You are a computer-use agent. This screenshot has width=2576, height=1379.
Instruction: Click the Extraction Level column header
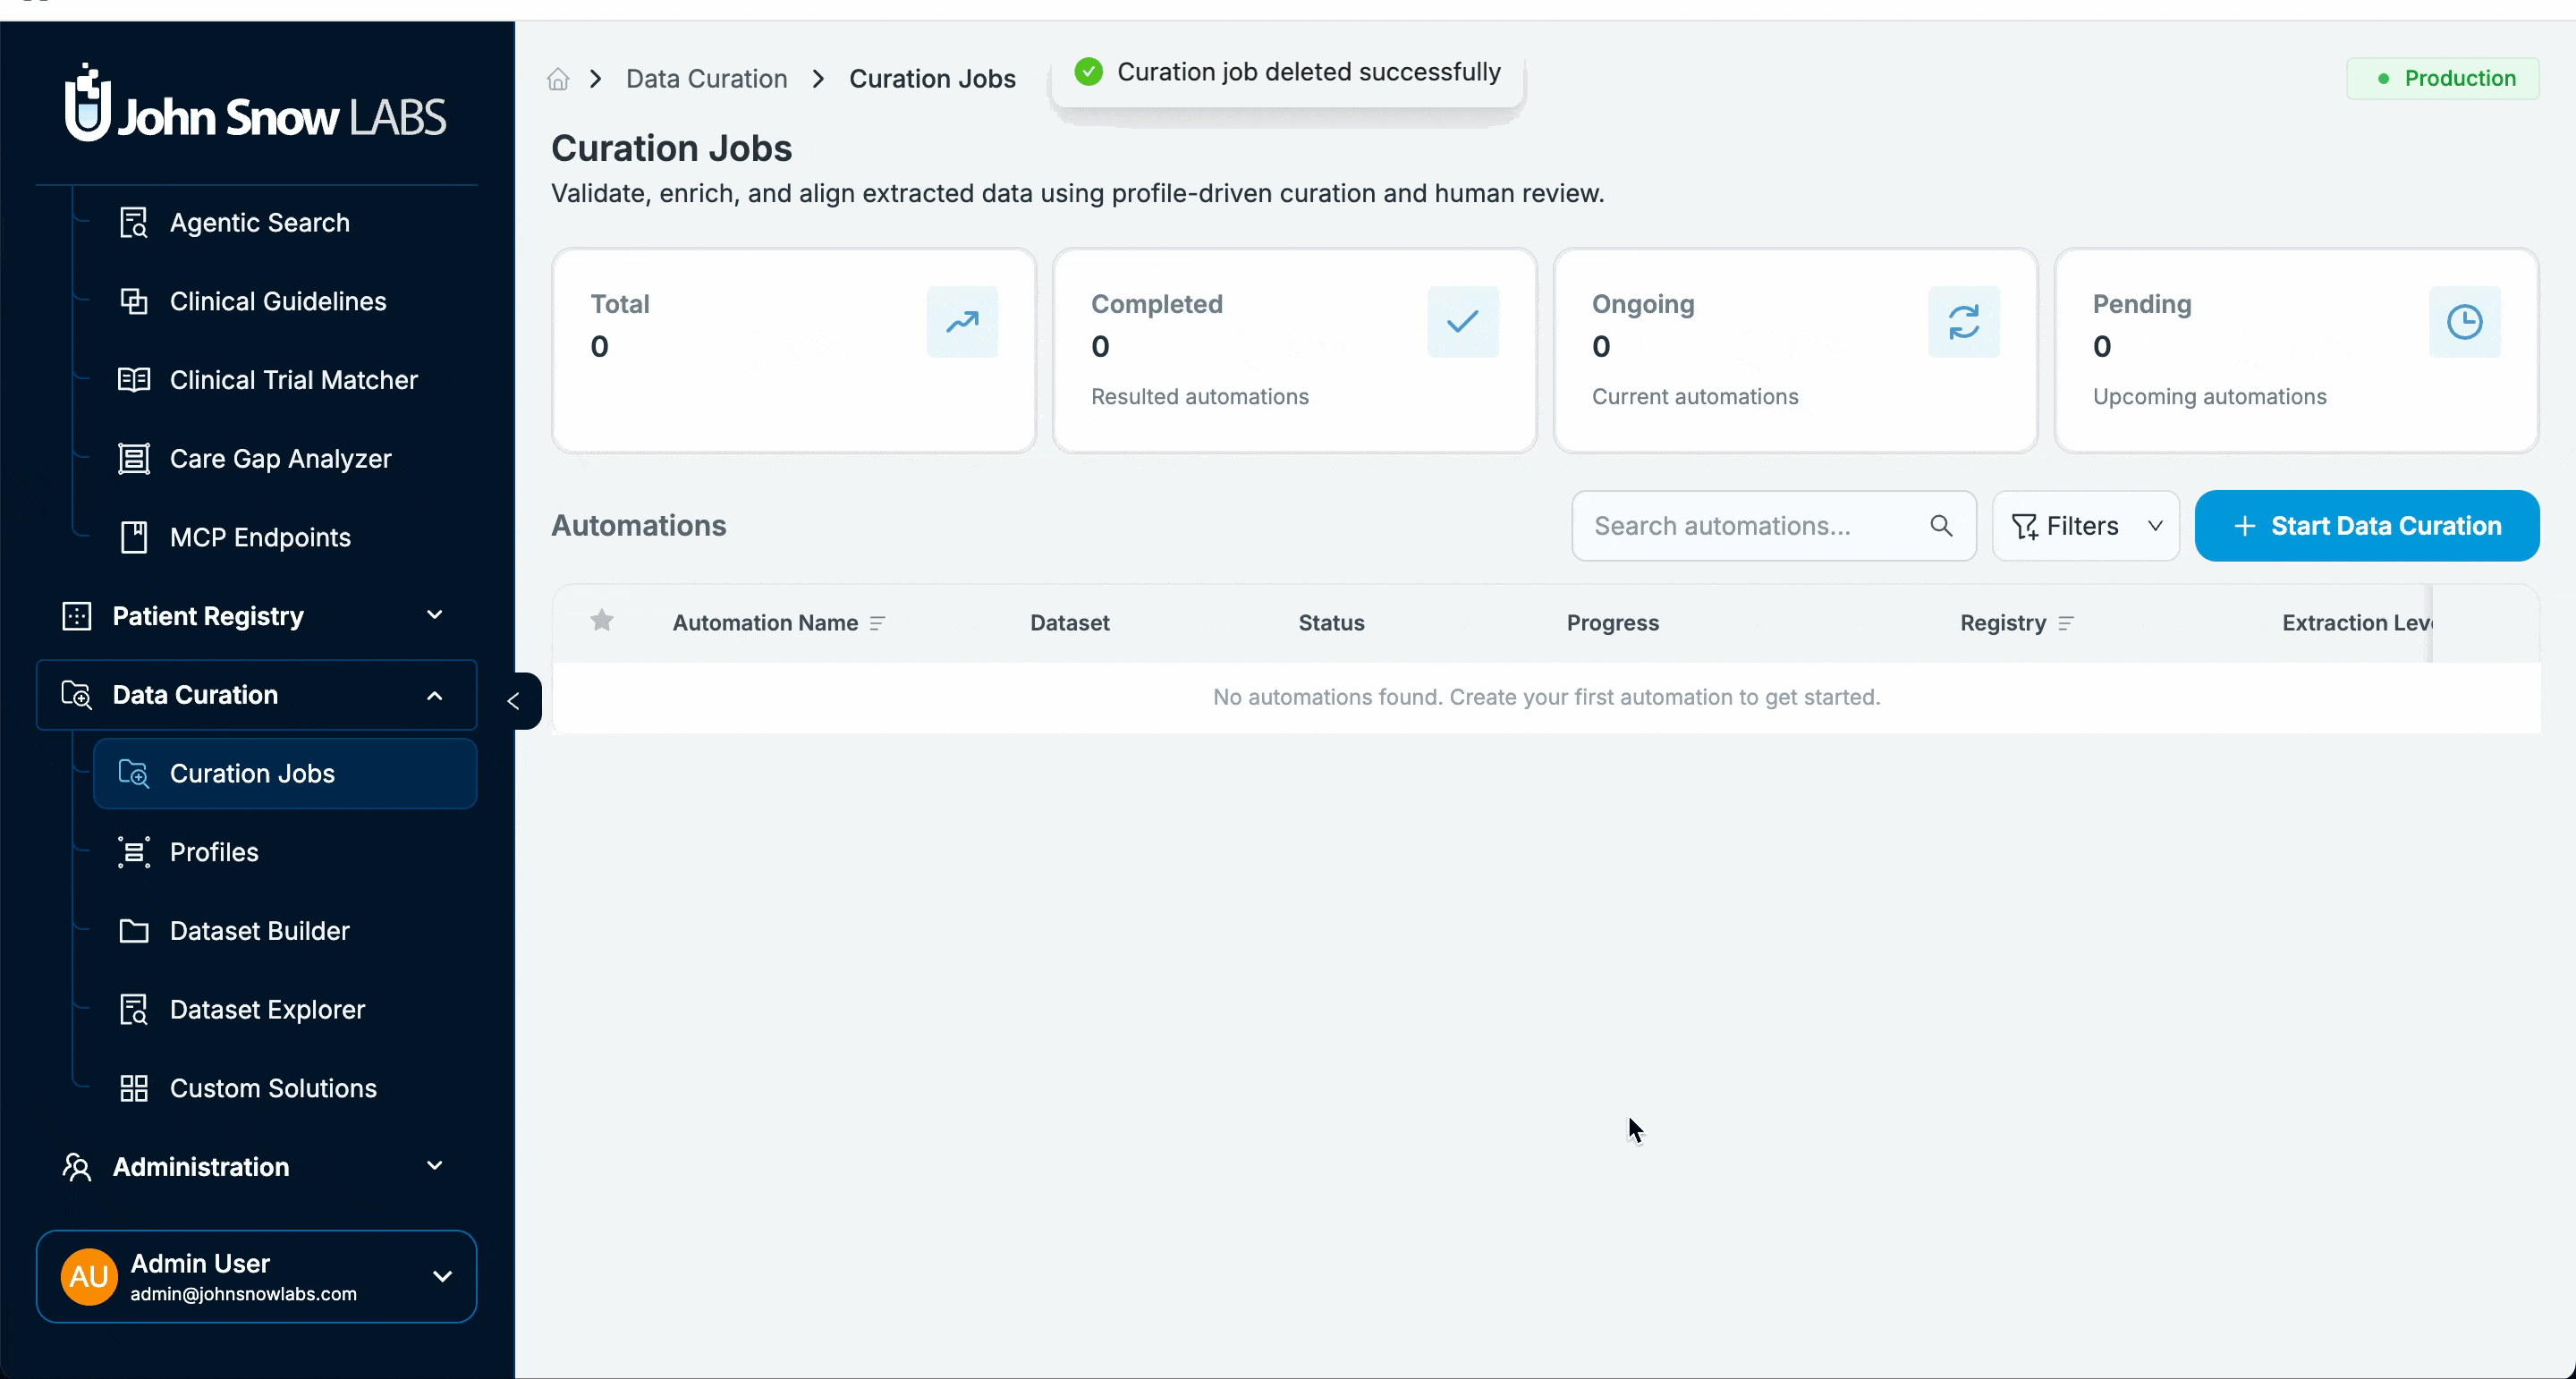2356,623
